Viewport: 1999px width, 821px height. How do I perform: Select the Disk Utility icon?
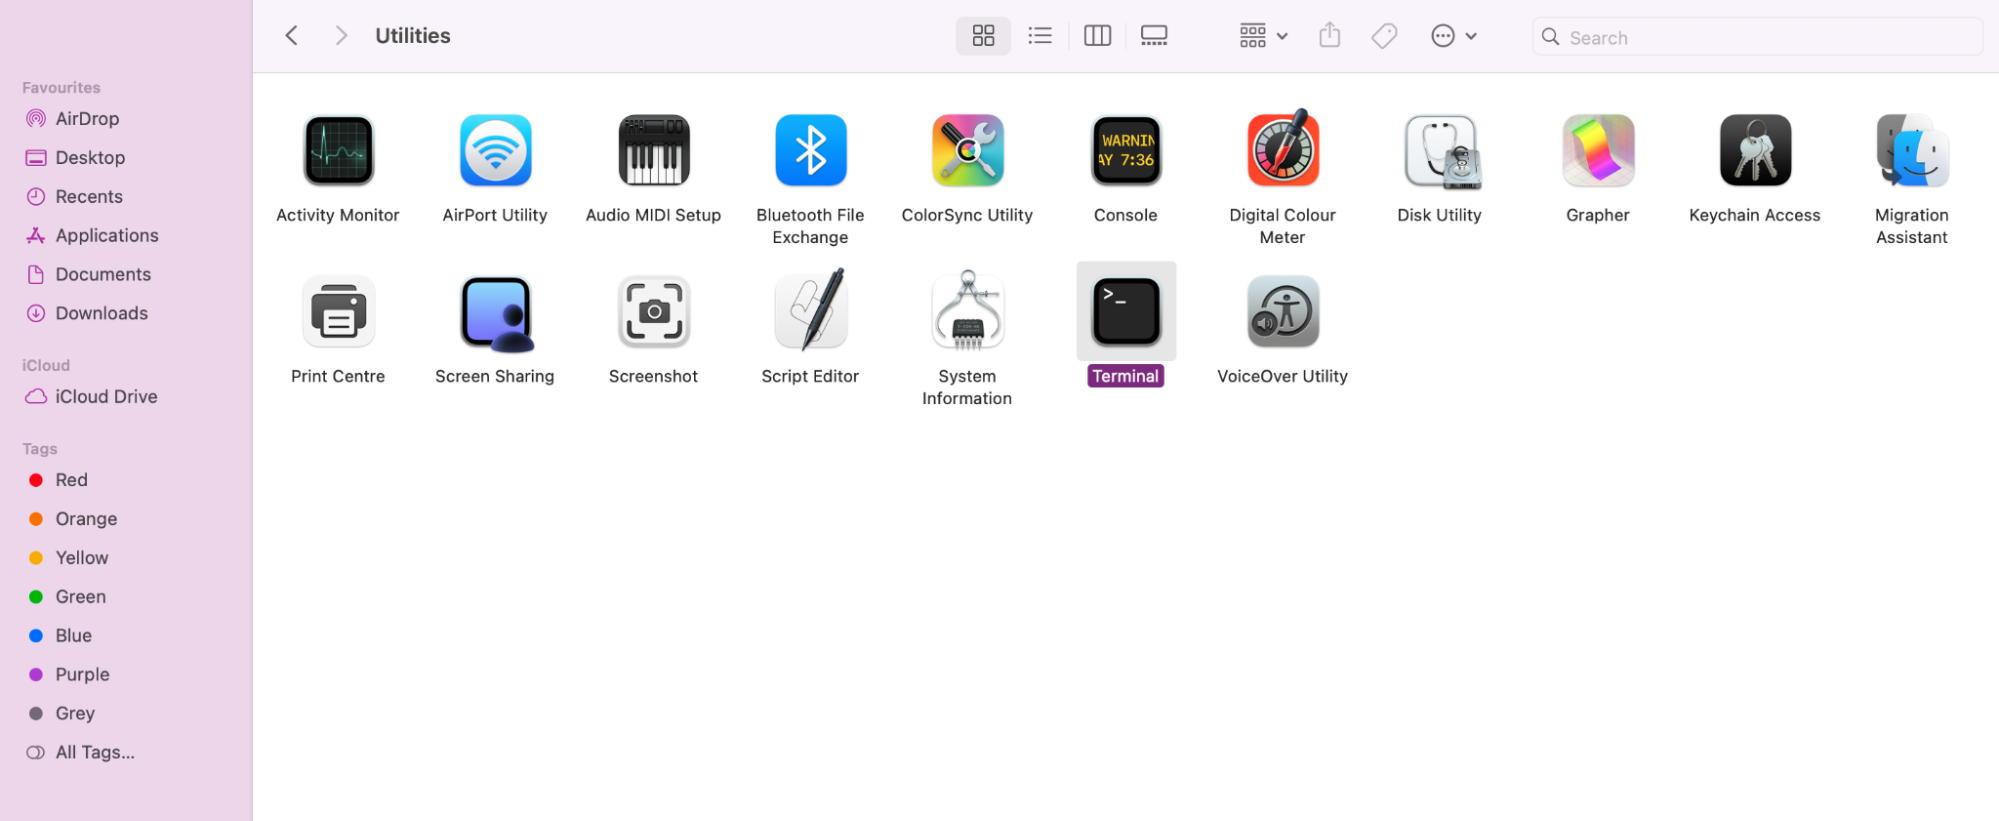(1440, 151)
